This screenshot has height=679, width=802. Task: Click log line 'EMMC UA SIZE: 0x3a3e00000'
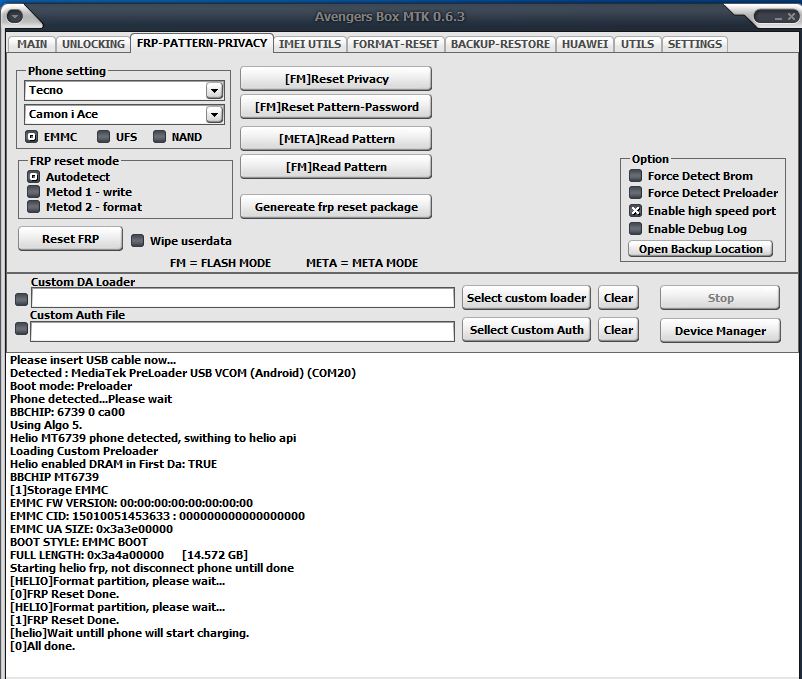[92, 529]
